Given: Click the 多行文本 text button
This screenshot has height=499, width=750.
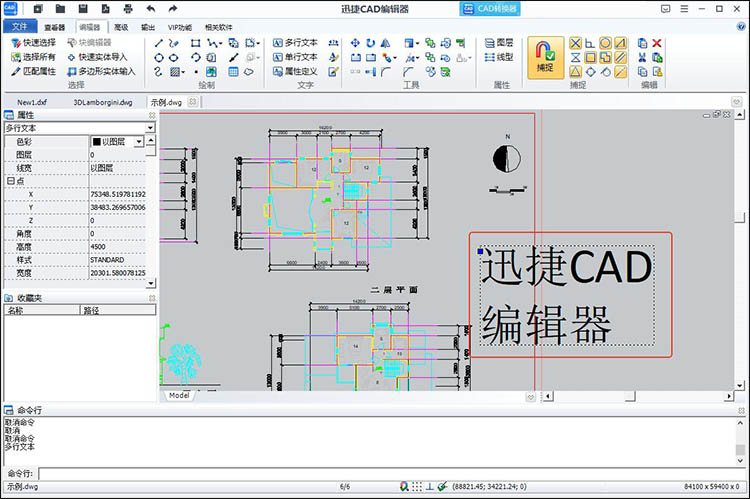Looking at the screenshot, I should tap(295, 43).
